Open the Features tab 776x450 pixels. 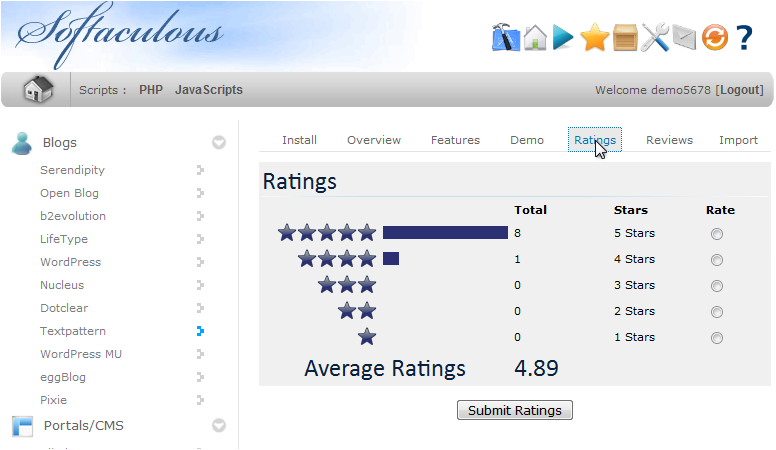[455, 140]
